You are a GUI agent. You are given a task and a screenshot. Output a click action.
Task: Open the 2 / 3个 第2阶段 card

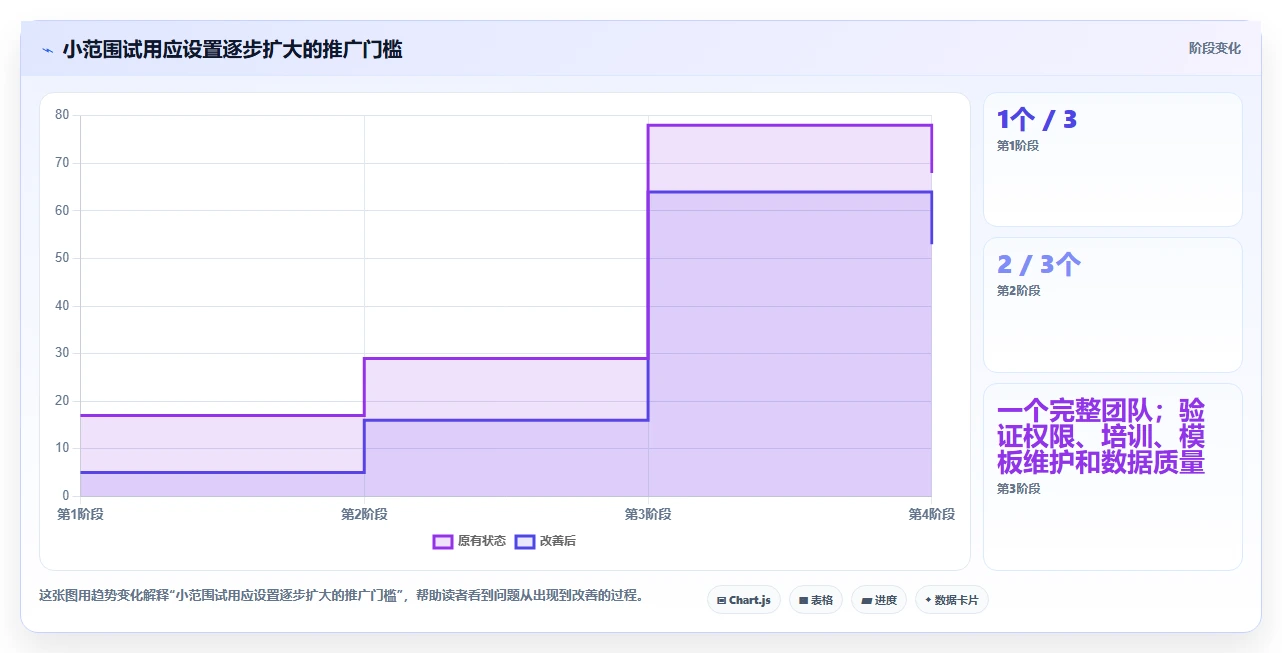pyautogui.click(x=1113, y=305)
